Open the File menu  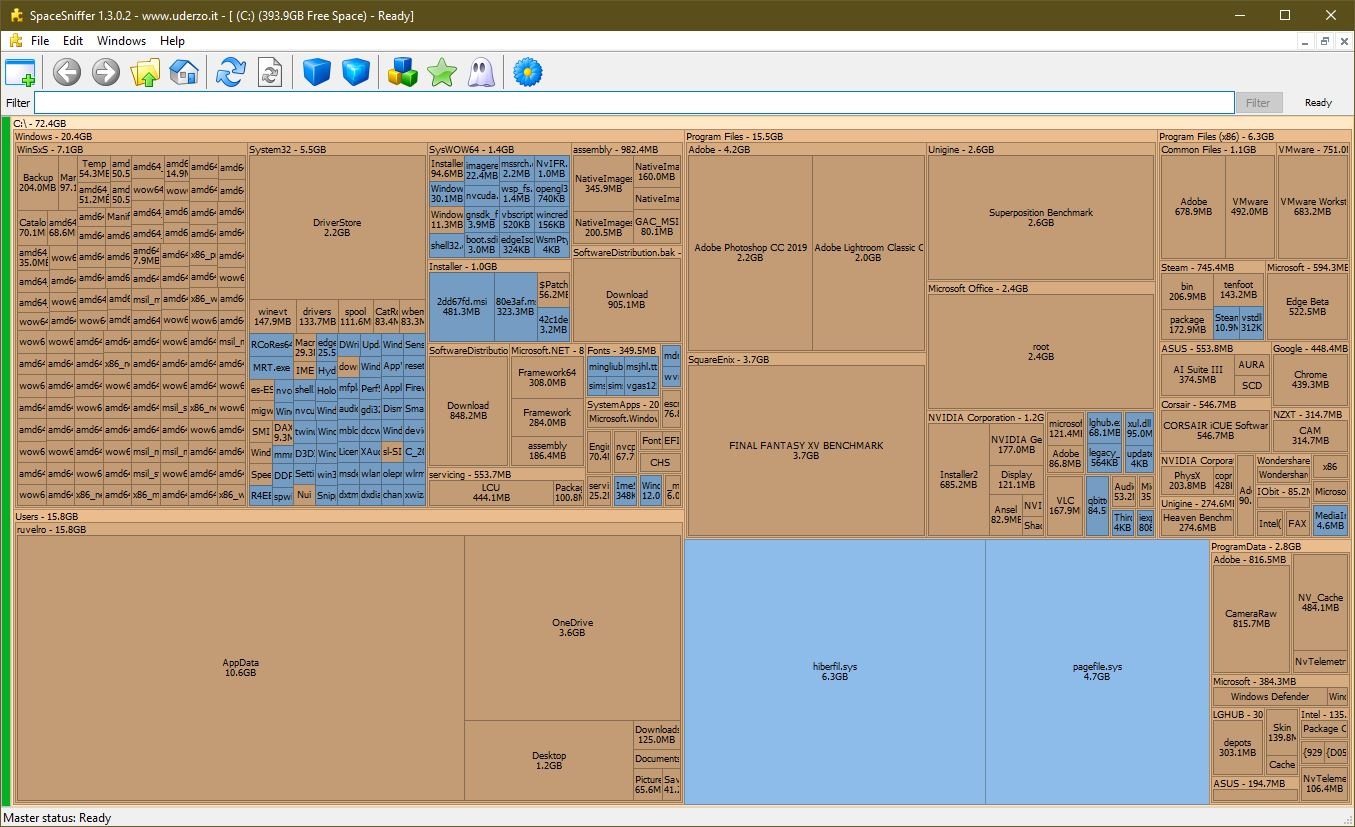(x=40, y=41)
